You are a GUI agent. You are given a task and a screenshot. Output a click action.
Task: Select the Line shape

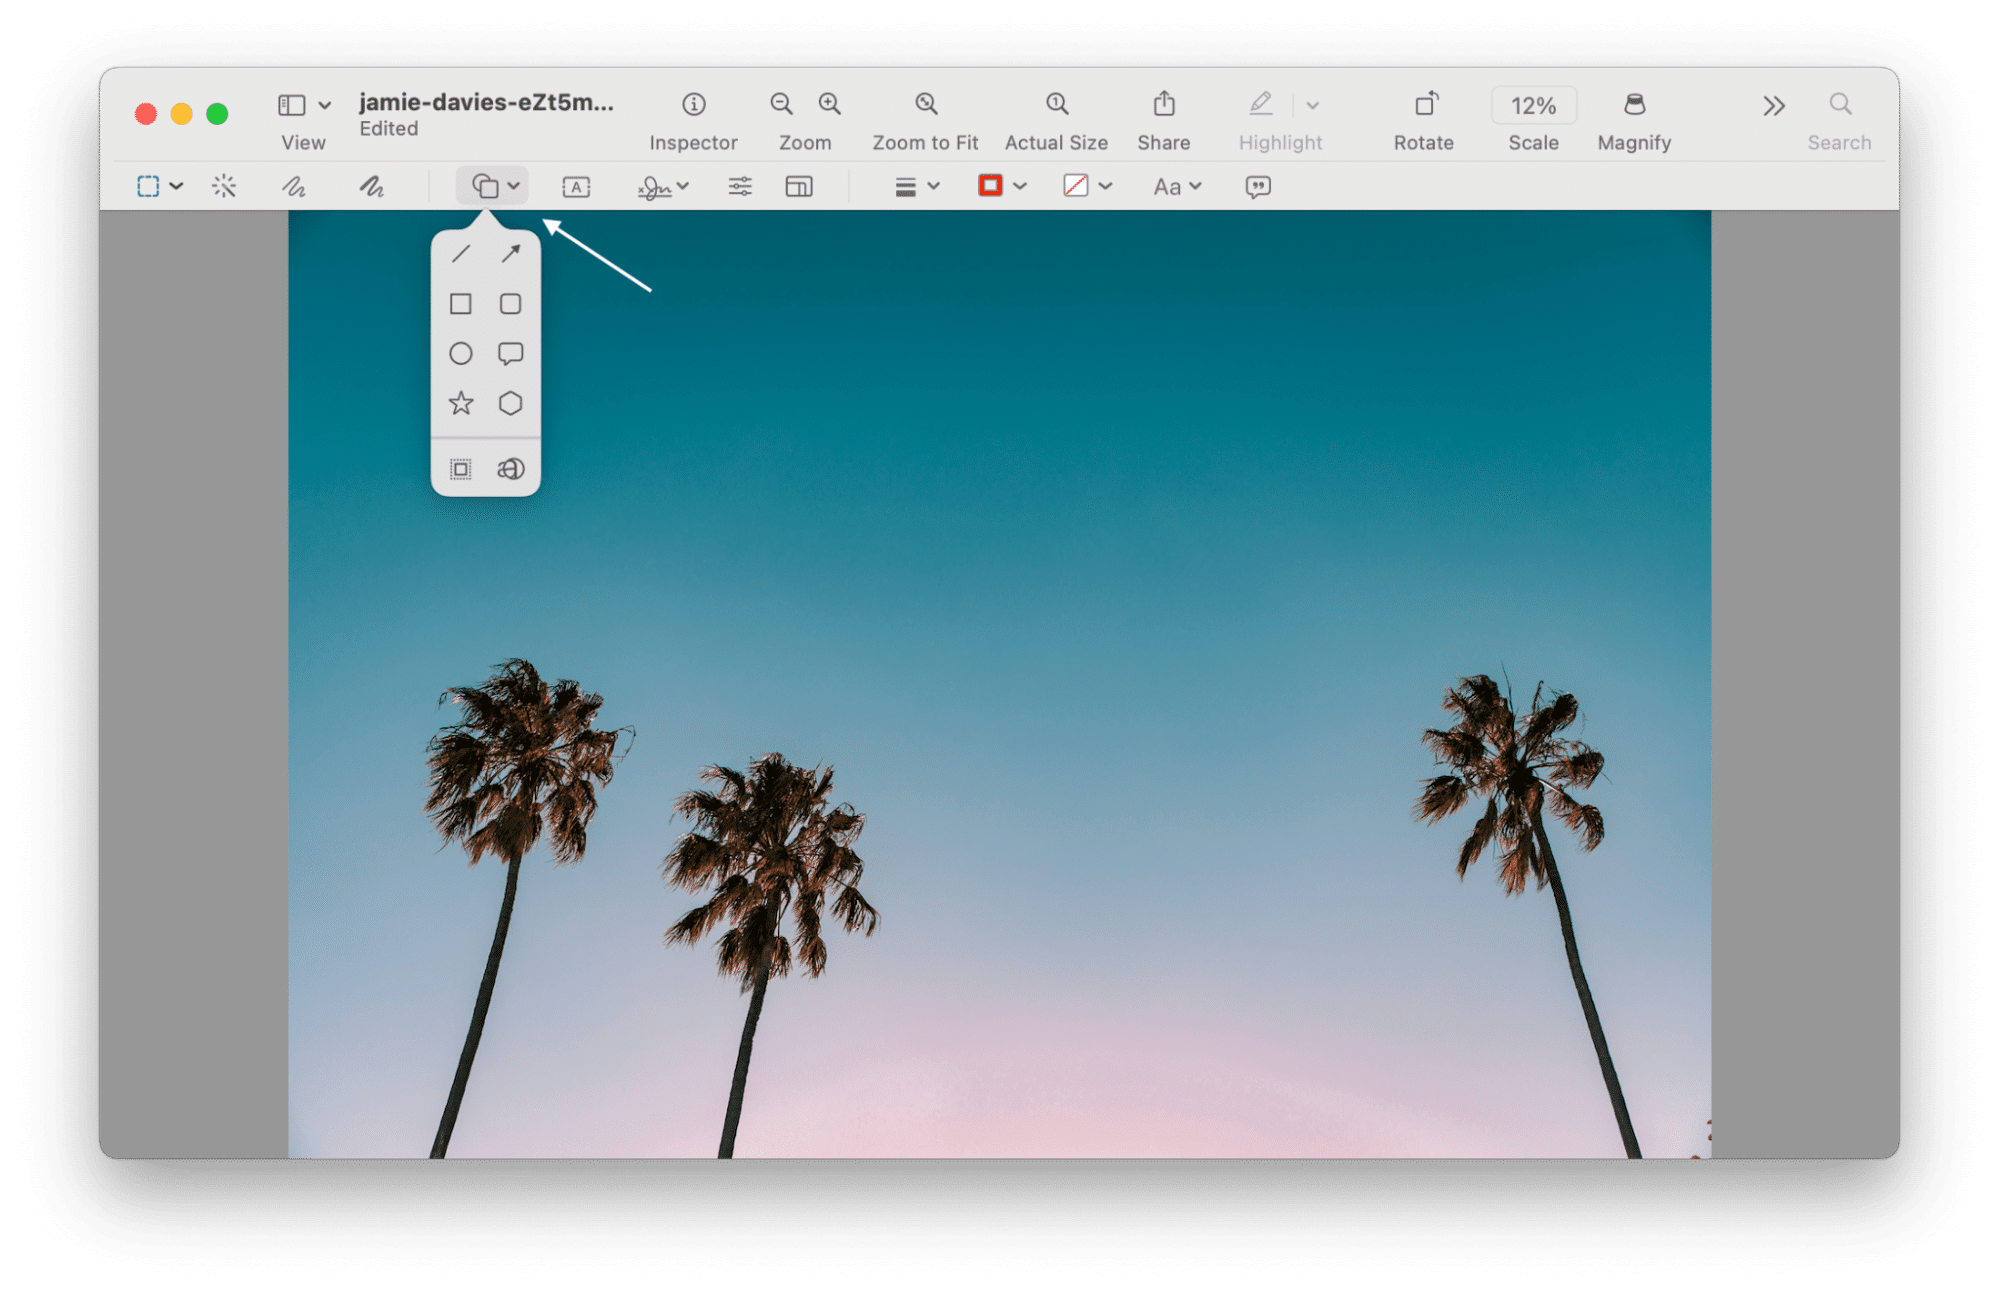click(461, 254)
